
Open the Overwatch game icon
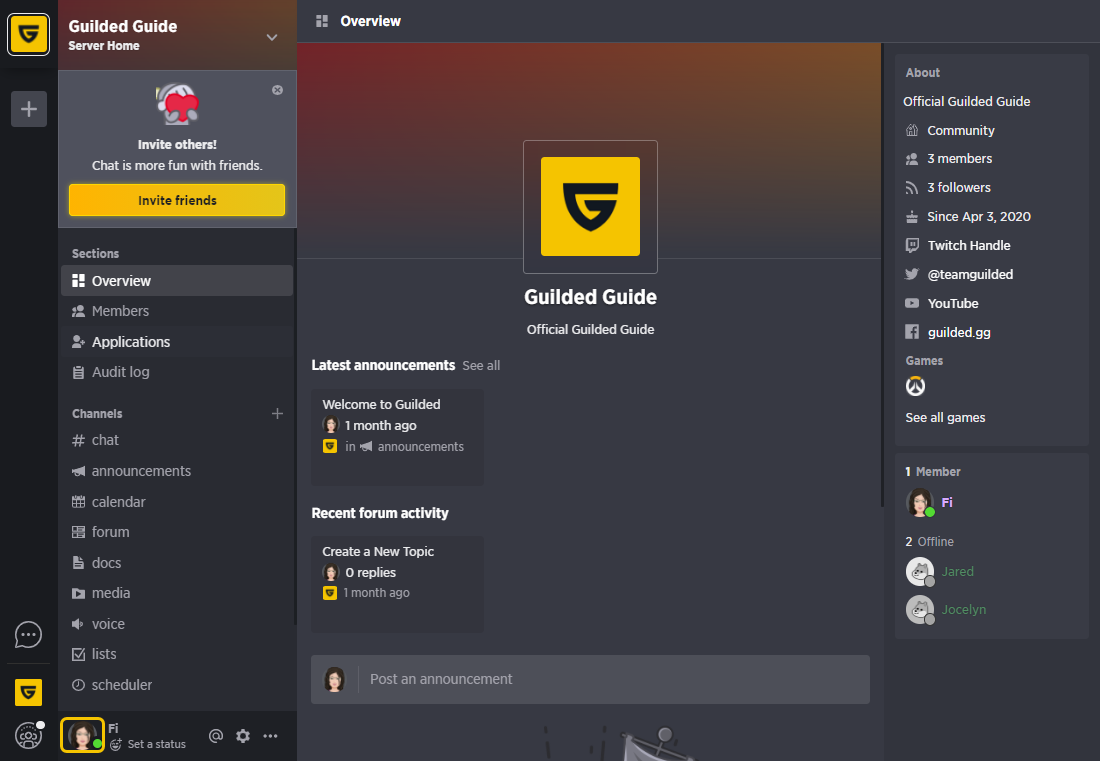pos(915,386)
